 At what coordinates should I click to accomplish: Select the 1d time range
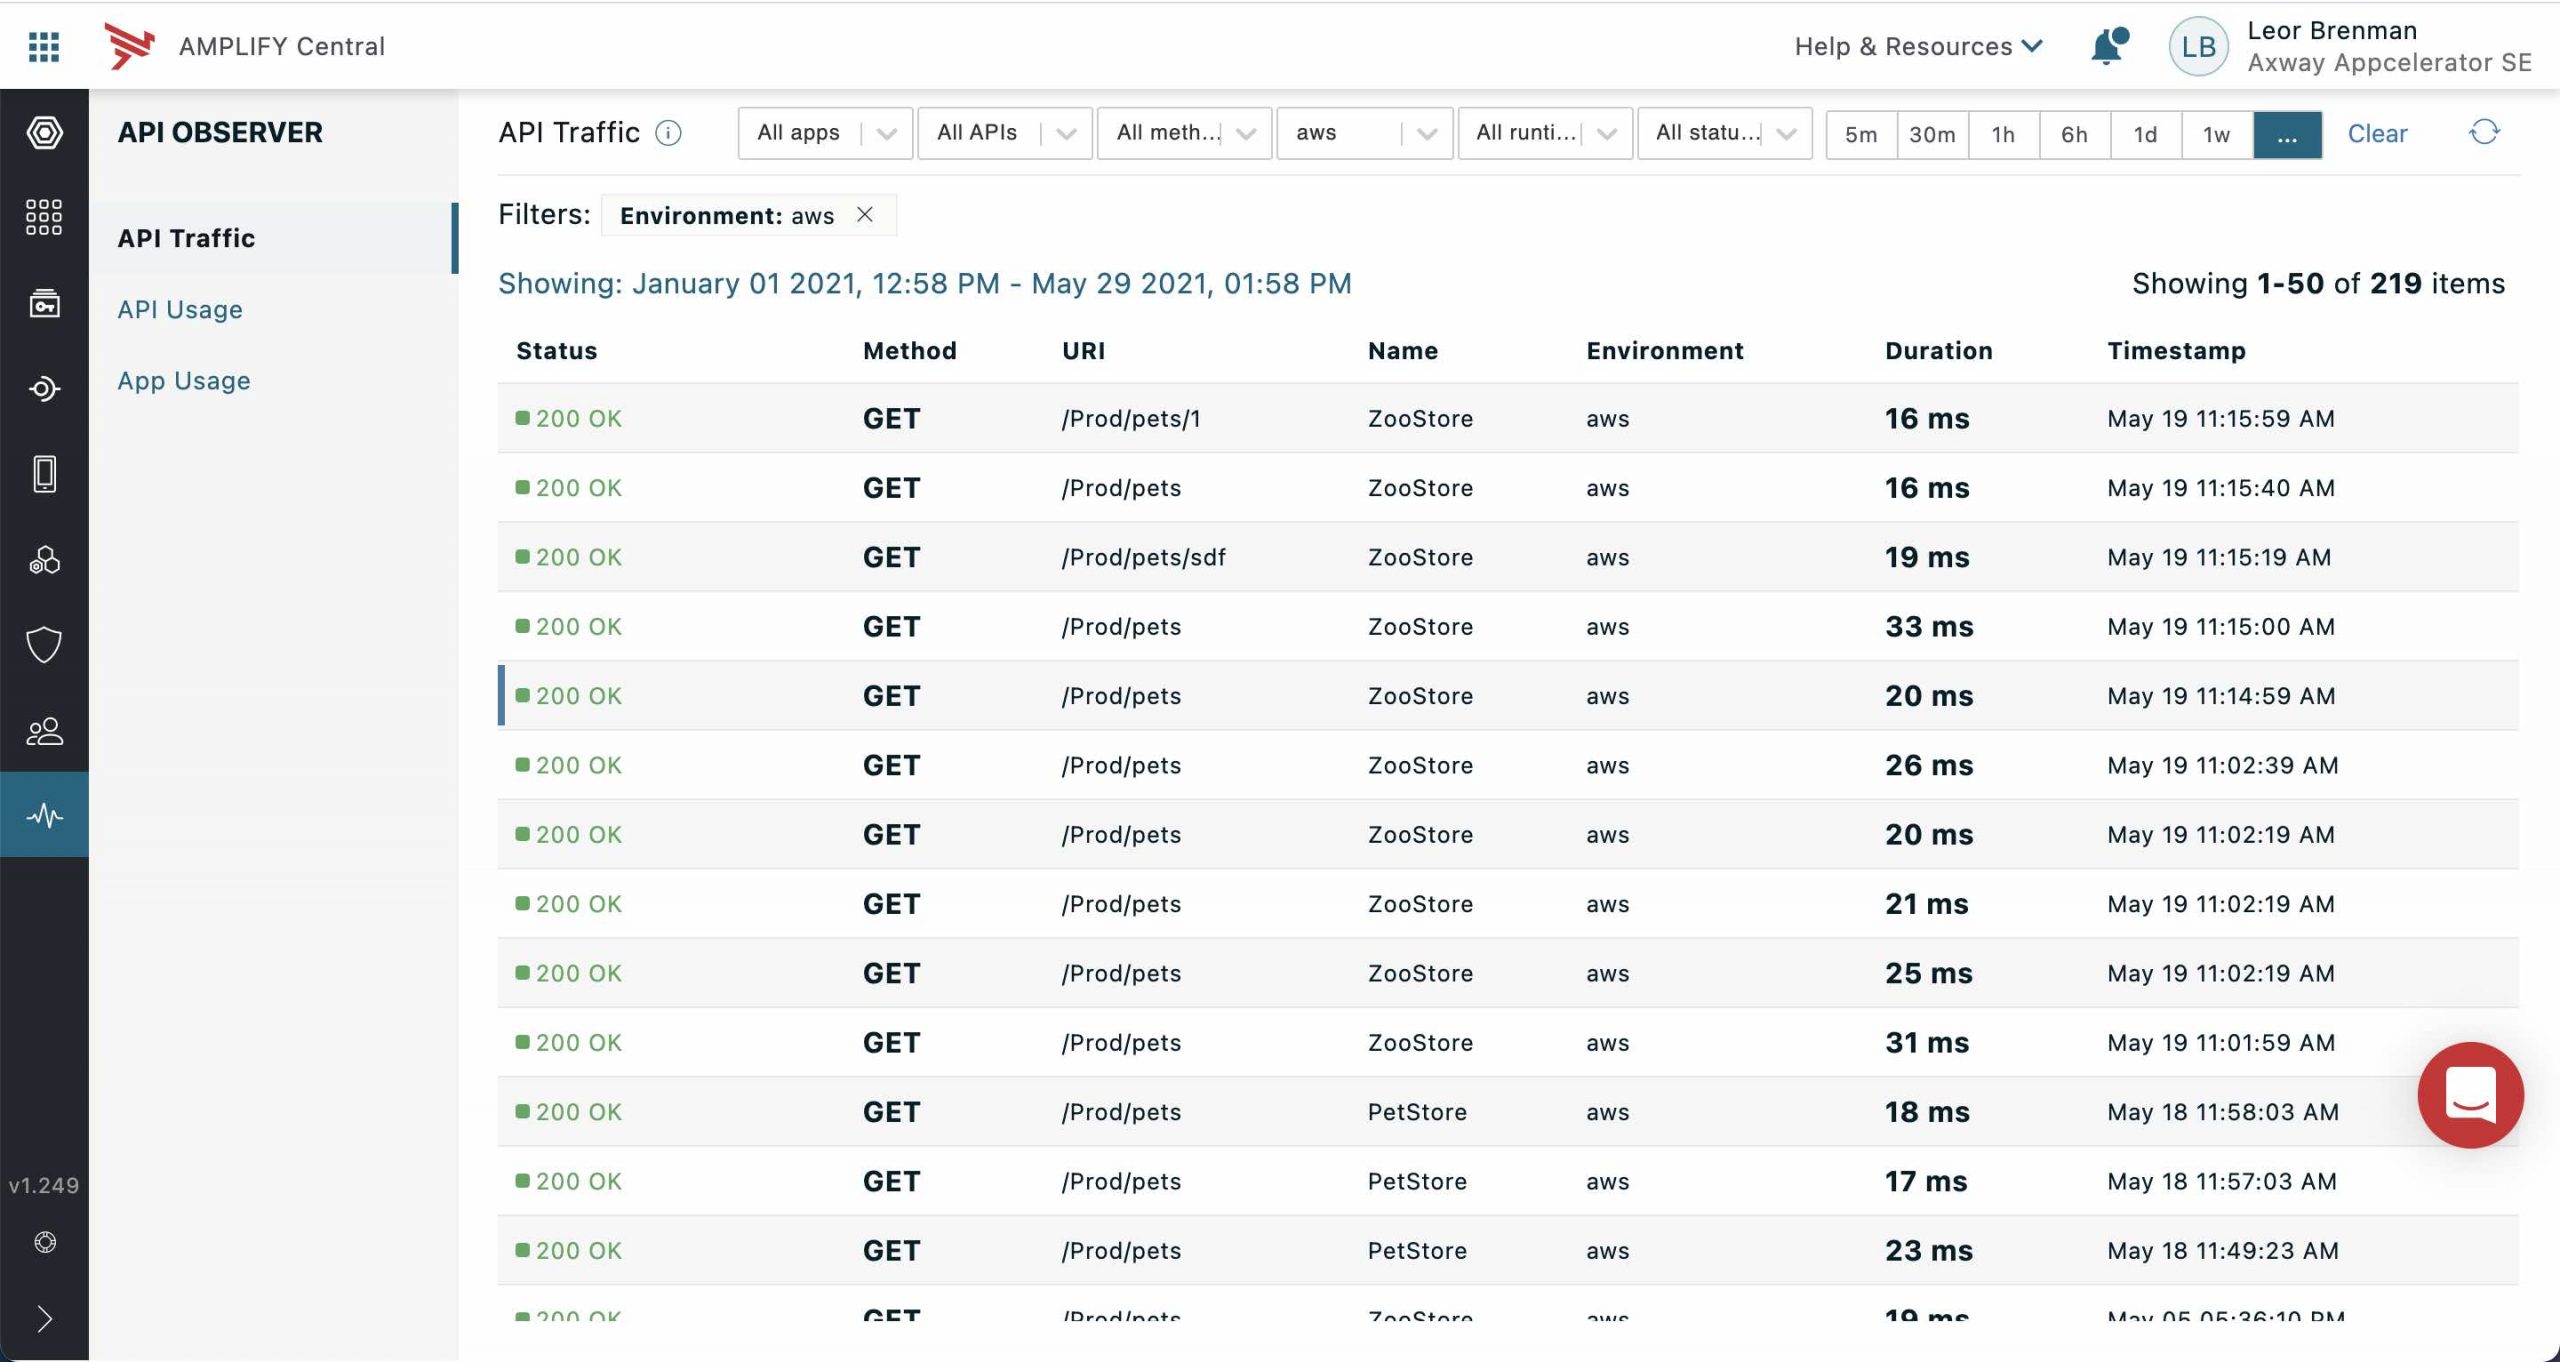2145,134
